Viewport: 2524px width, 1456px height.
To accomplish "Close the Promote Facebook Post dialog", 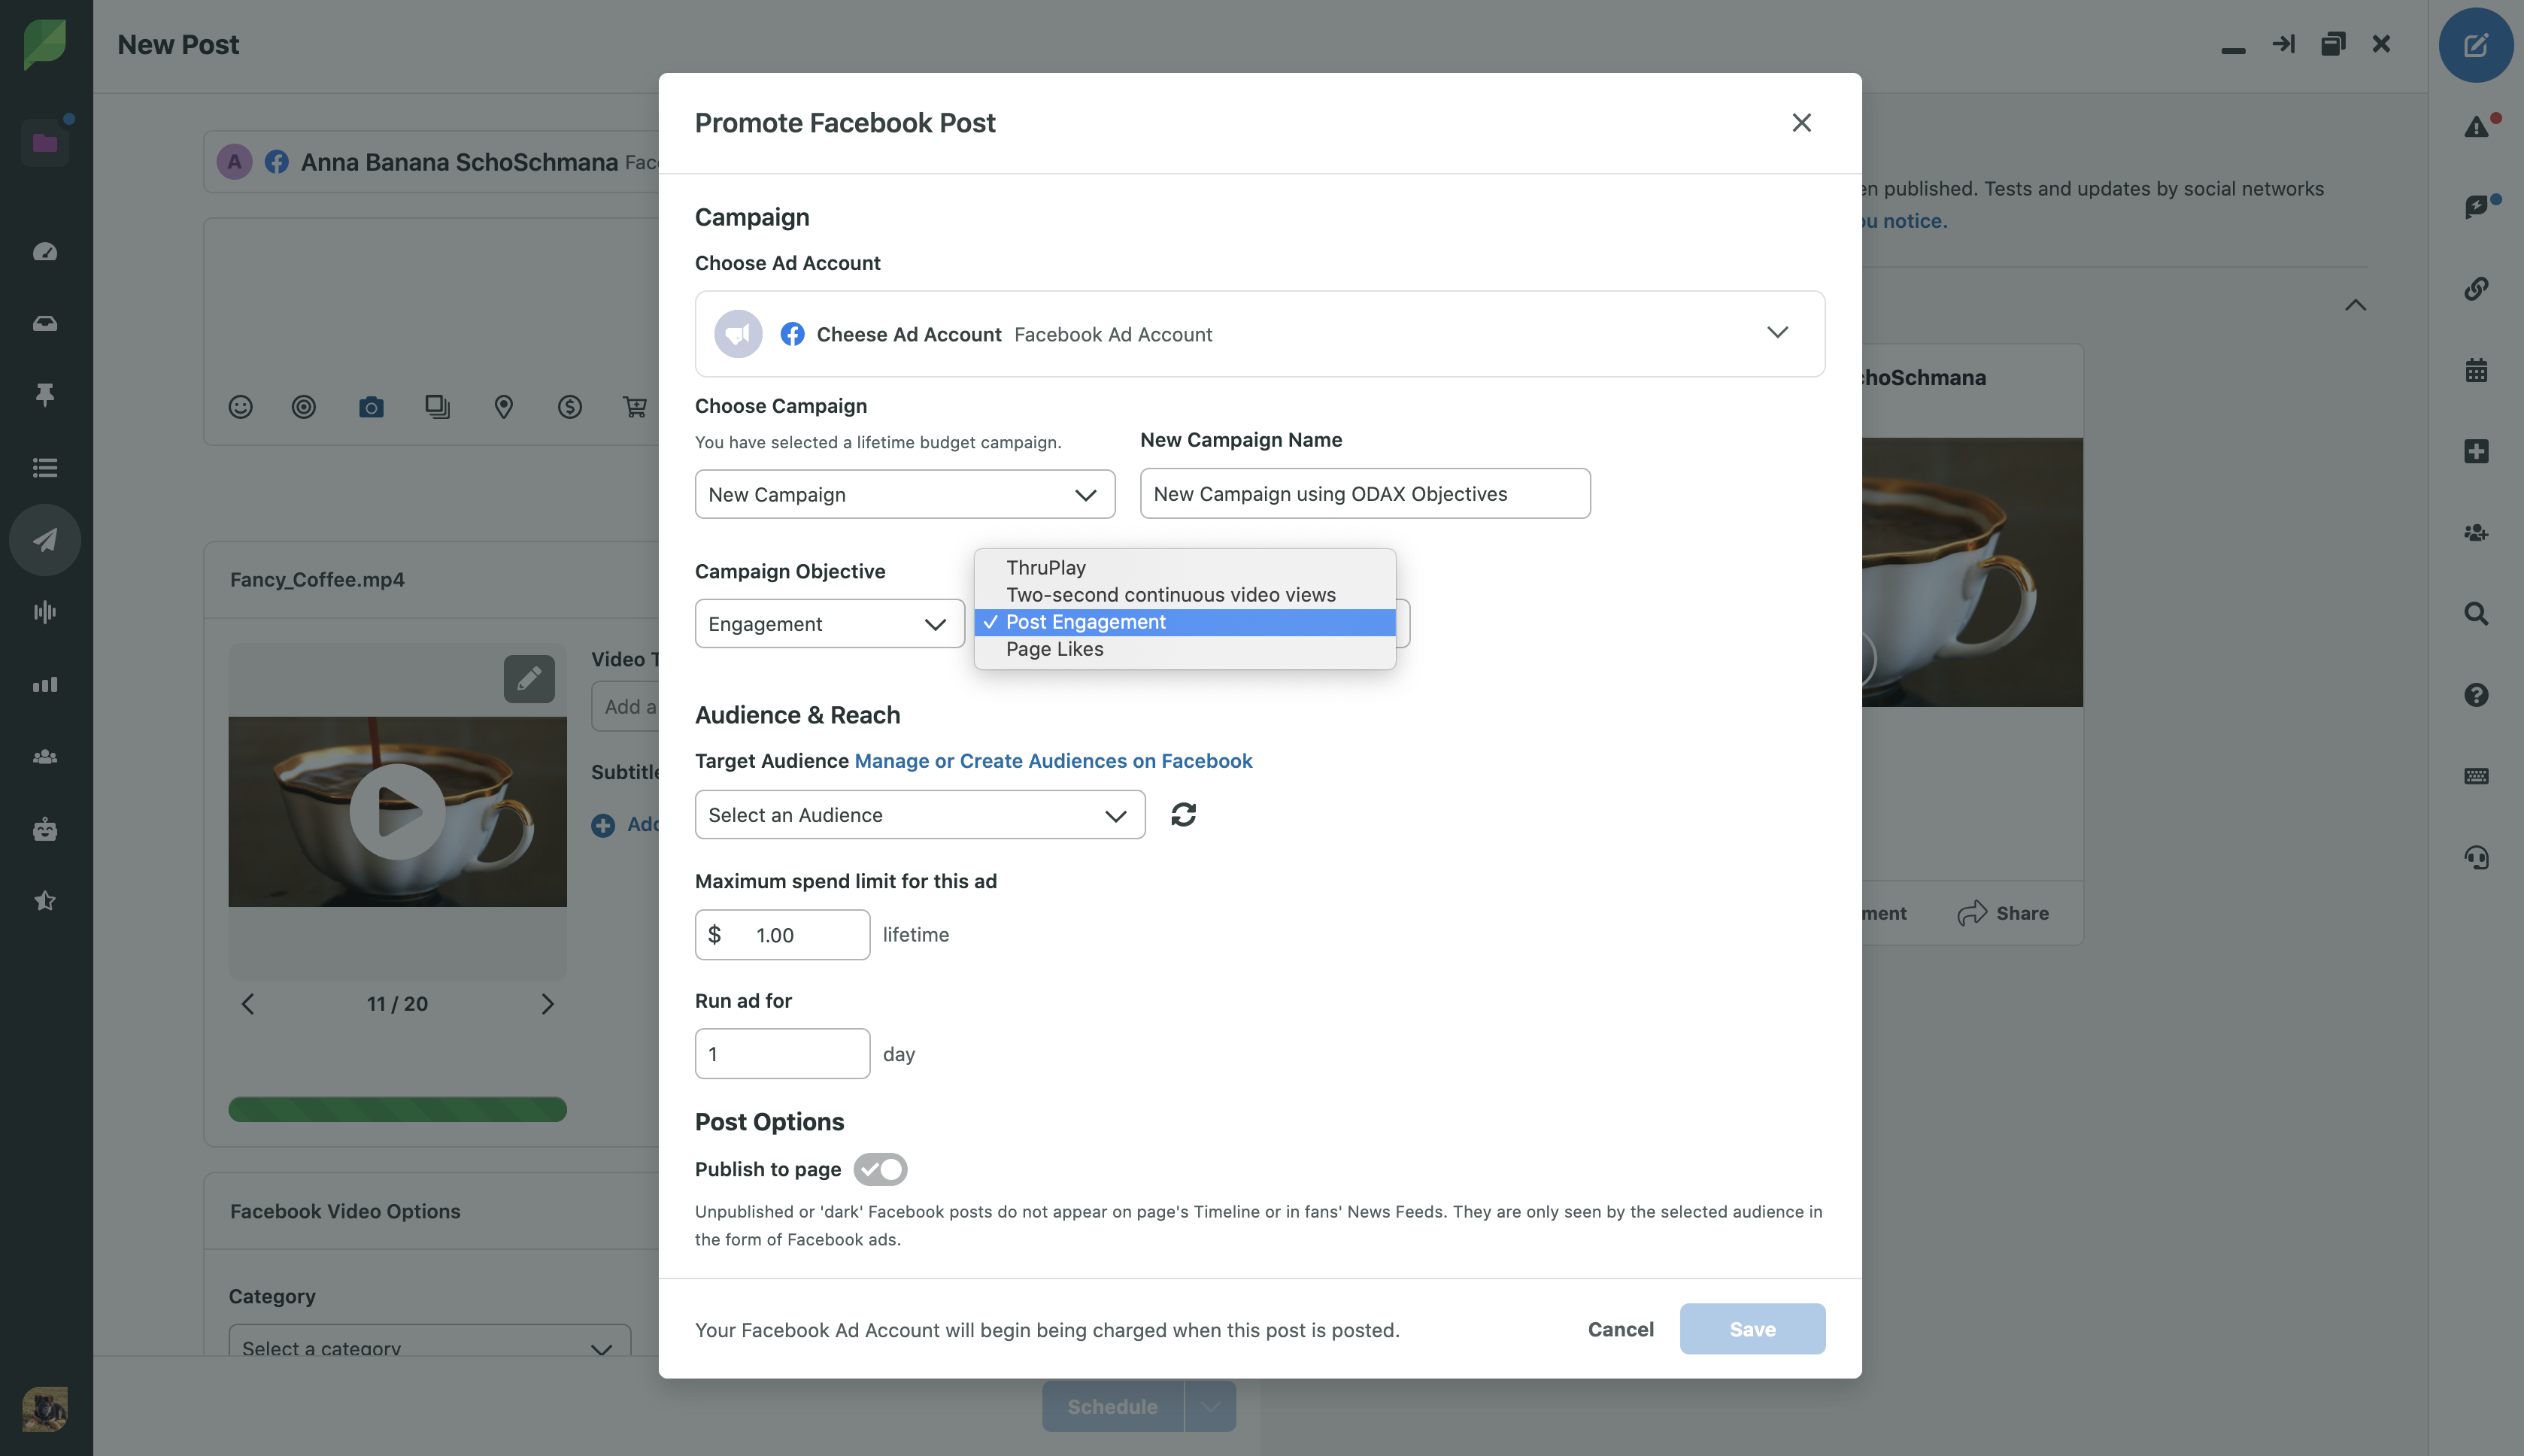I will 1802,122.
